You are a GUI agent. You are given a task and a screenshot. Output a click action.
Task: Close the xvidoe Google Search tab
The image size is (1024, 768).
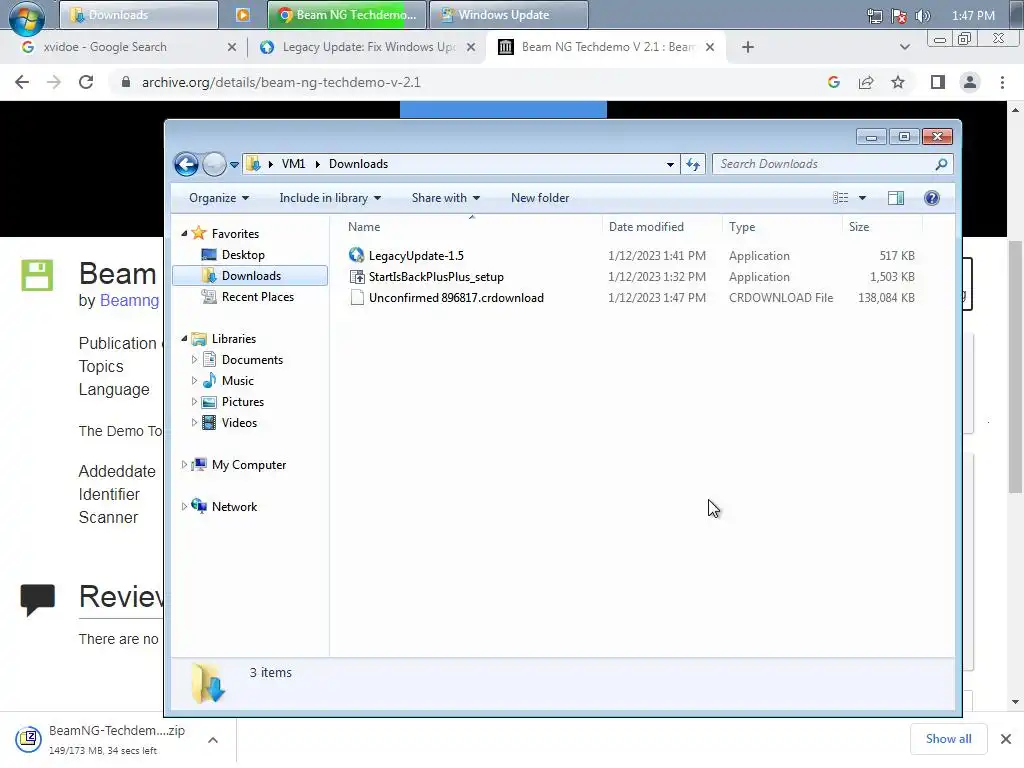(x=231, y=47)
